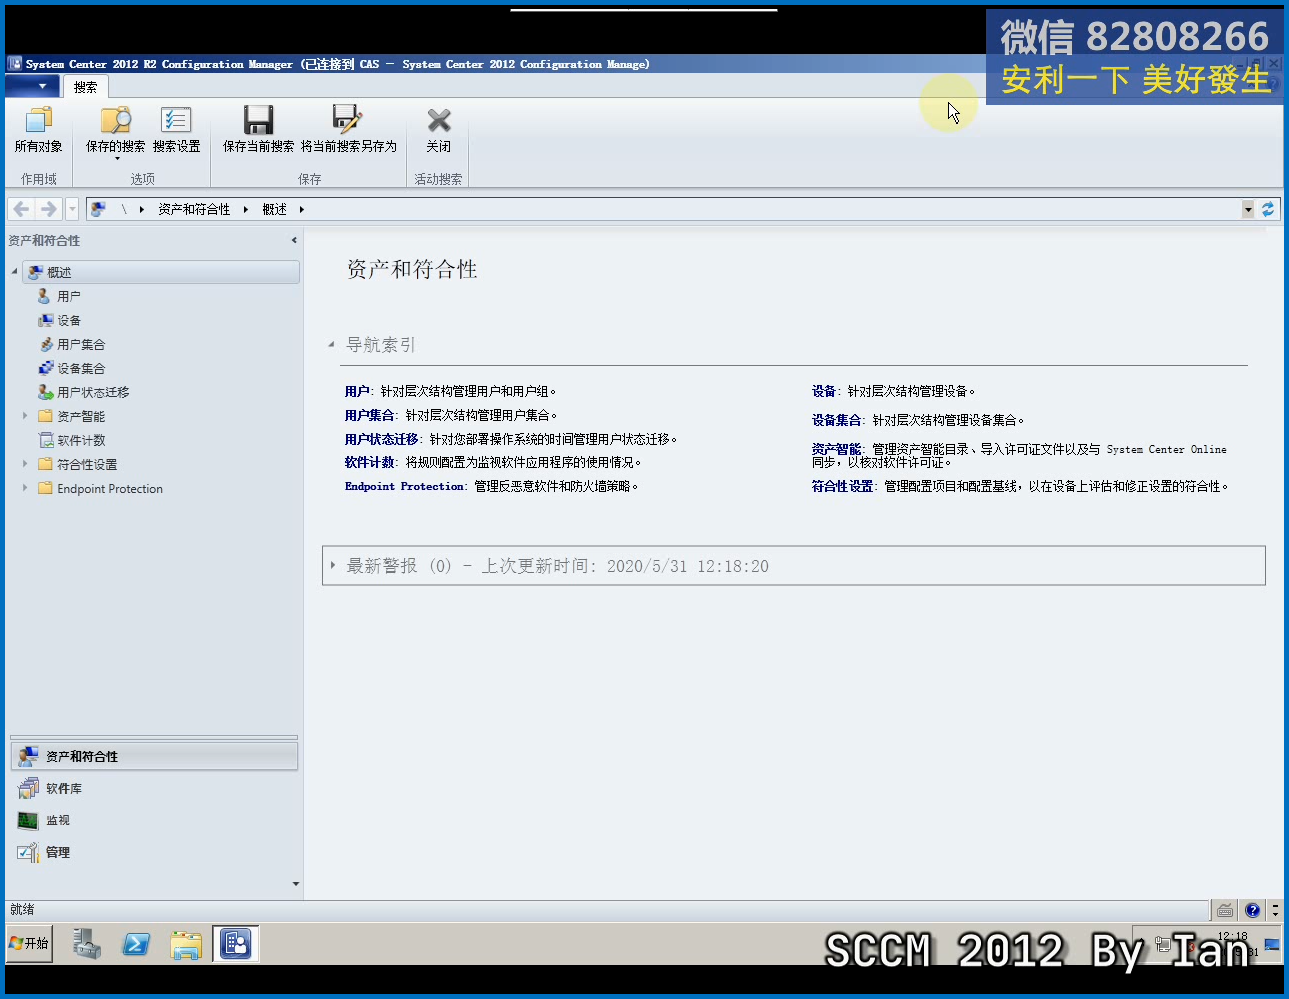This screenshot has height=999, width=1289.
Task: Expand the 符合性设置 folder node
Action: [x=25, y=464]
